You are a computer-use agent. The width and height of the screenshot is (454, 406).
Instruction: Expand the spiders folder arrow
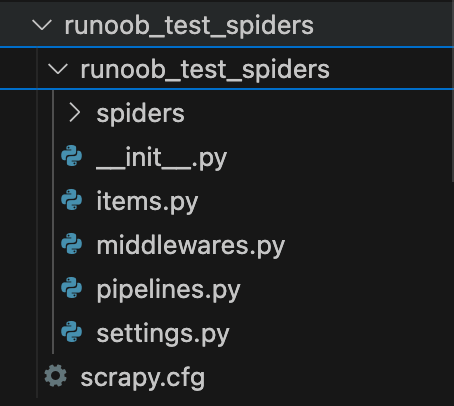point(75,113)
